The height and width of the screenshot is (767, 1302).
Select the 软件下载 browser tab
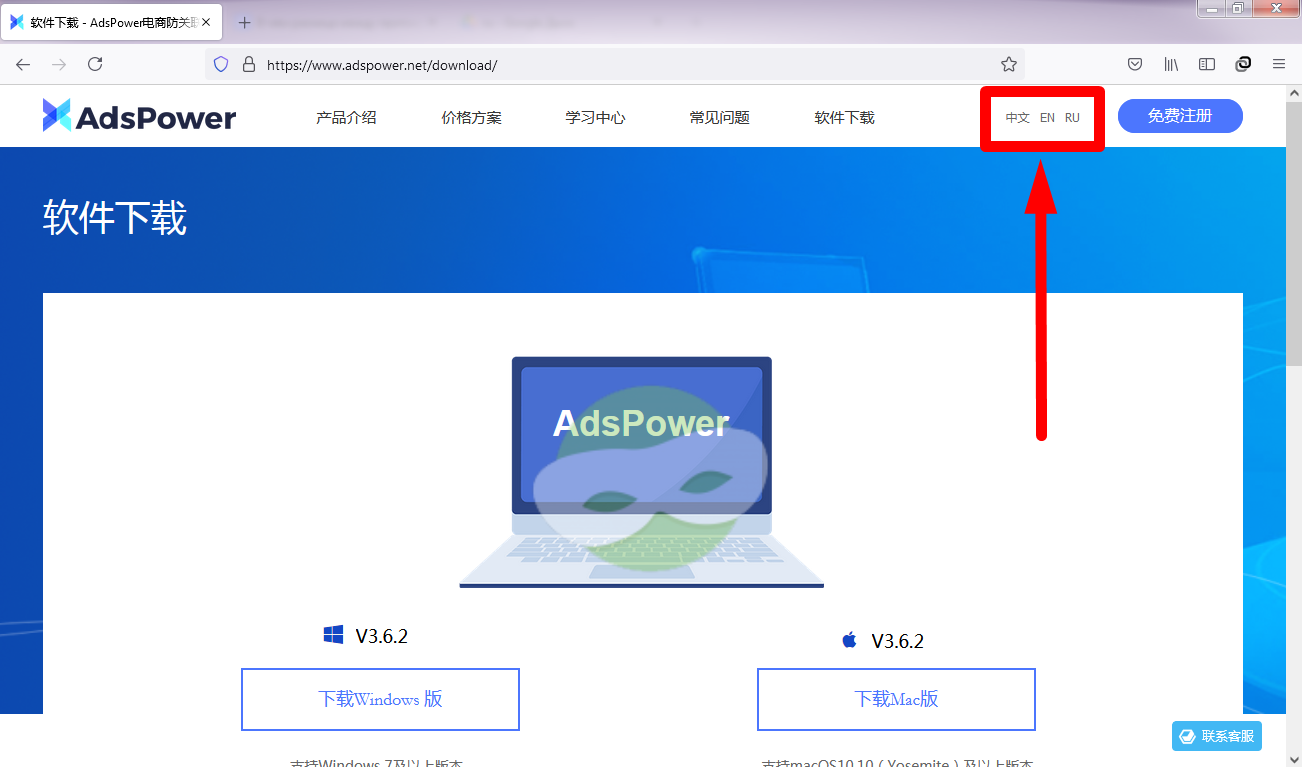click(x=111, y=22)
